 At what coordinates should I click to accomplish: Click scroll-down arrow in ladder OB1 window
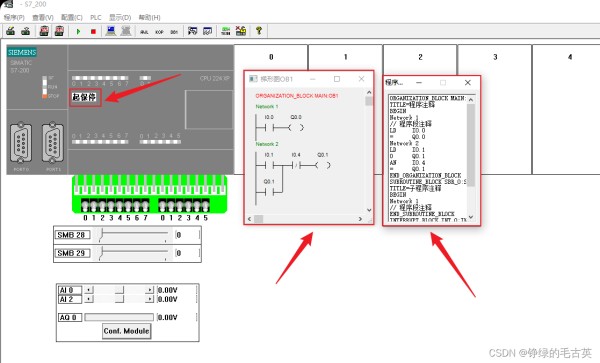point(369,210)
